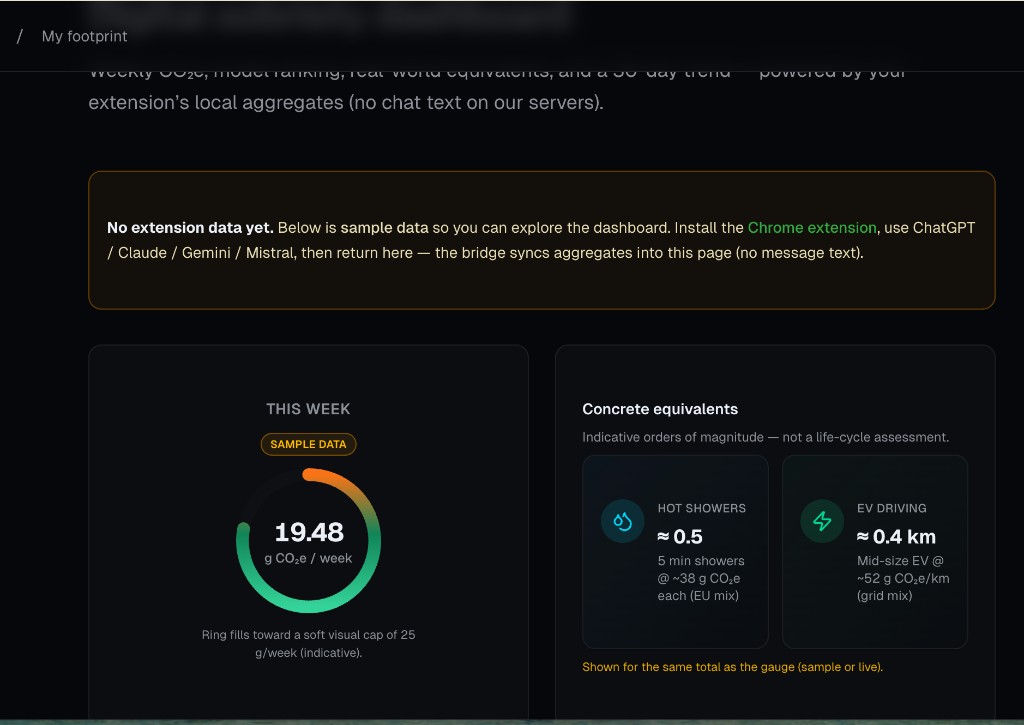Click the Mid-size EV grid mix description
The image size is (1024, 725).
pyautogui.click(x=902, y=578)
